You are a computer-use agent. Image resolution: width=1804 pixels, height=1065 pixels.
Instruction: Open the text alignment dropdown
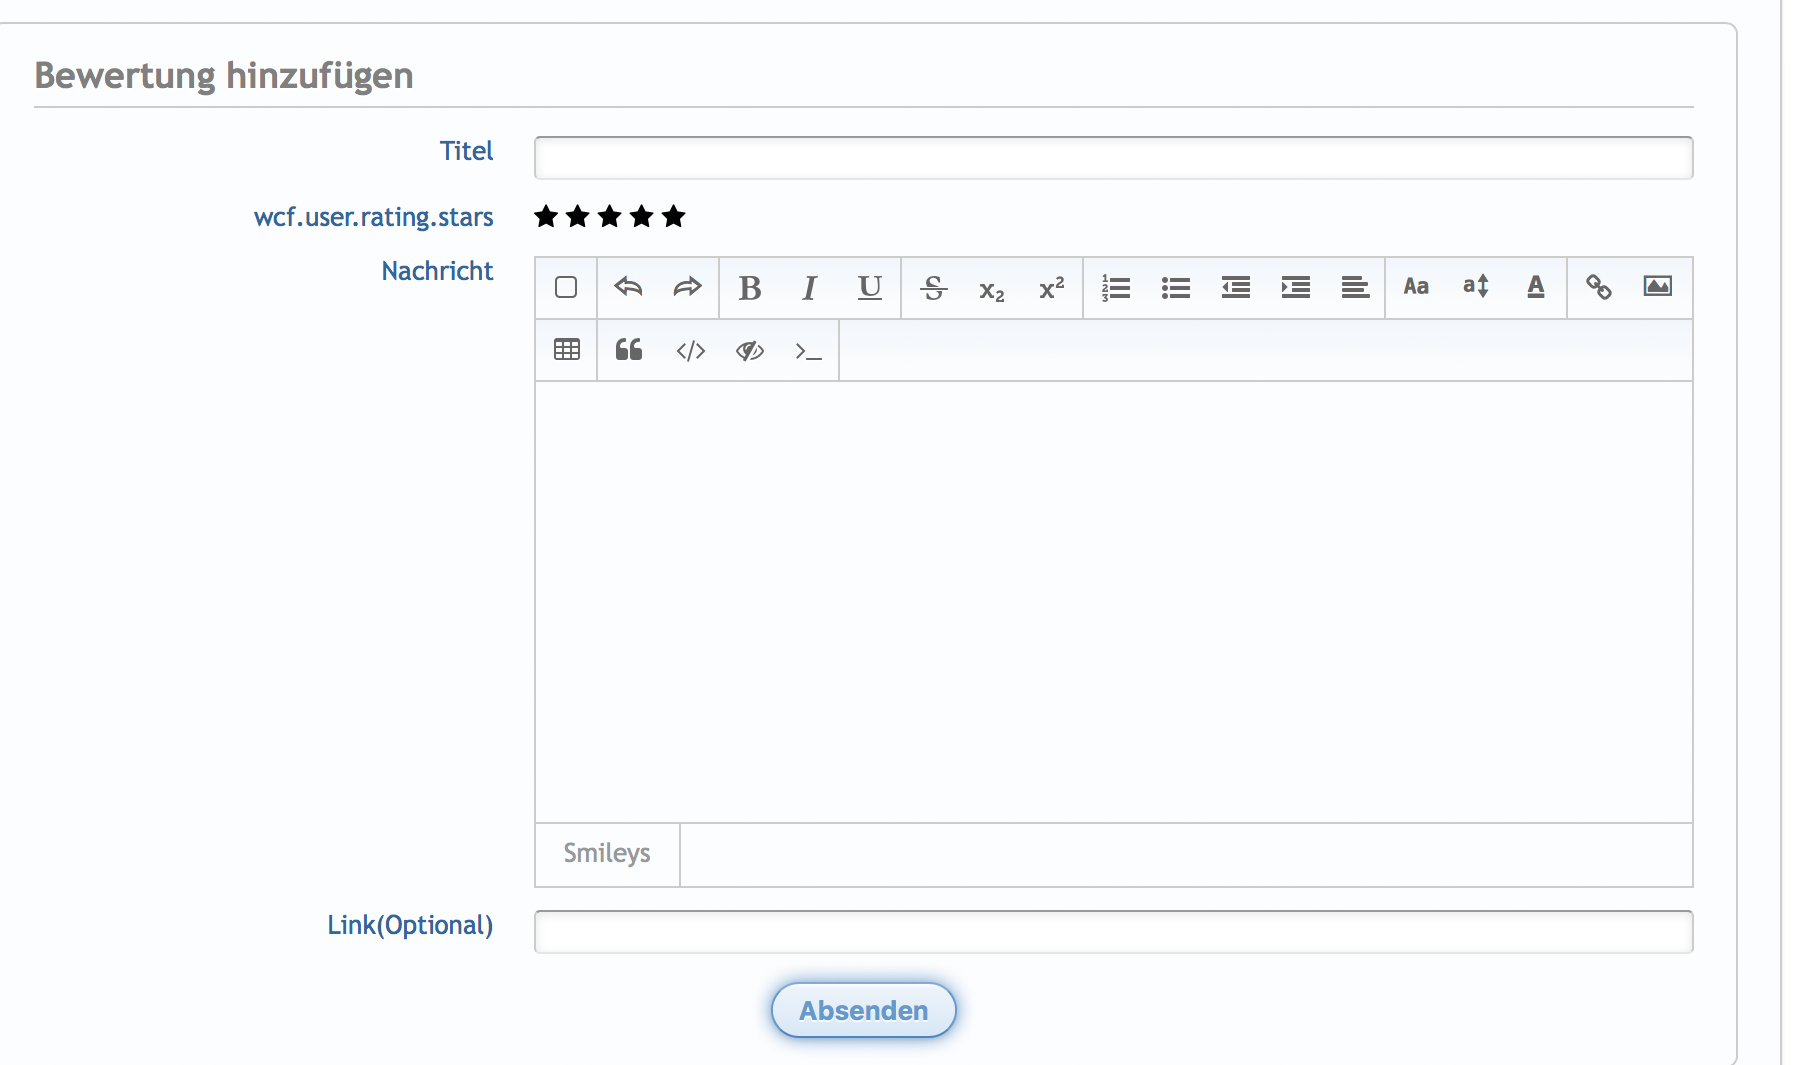pyautogui.click(x=1355, y=288)
